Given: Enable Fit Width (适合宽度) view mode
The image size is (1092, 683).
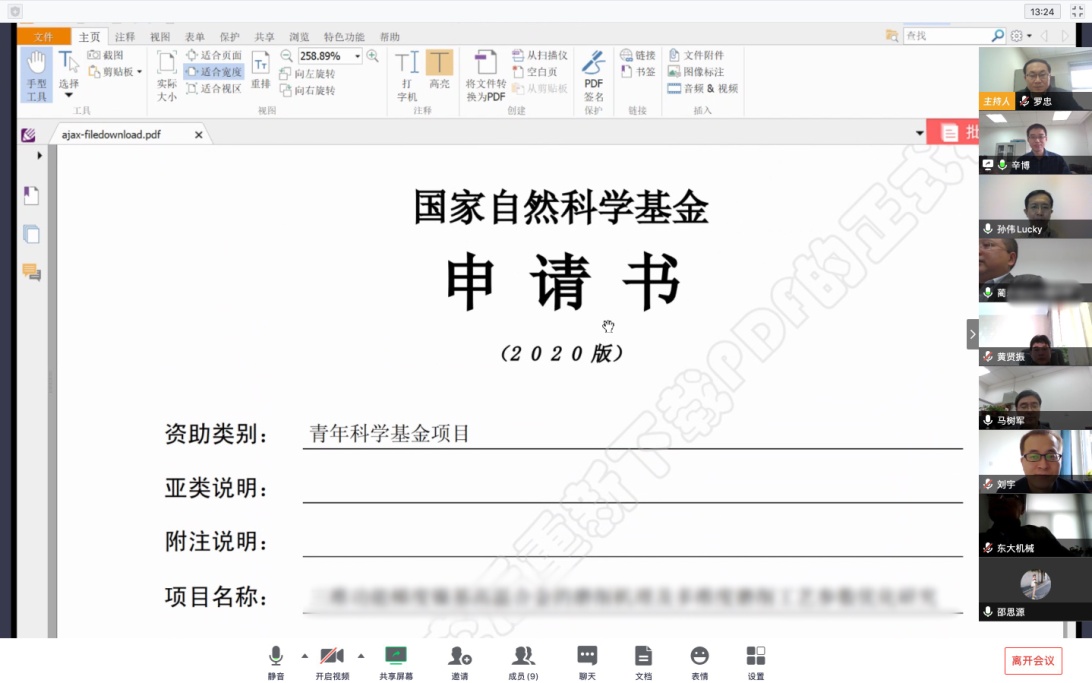Looking at the screenshot, I should point(214,72).
